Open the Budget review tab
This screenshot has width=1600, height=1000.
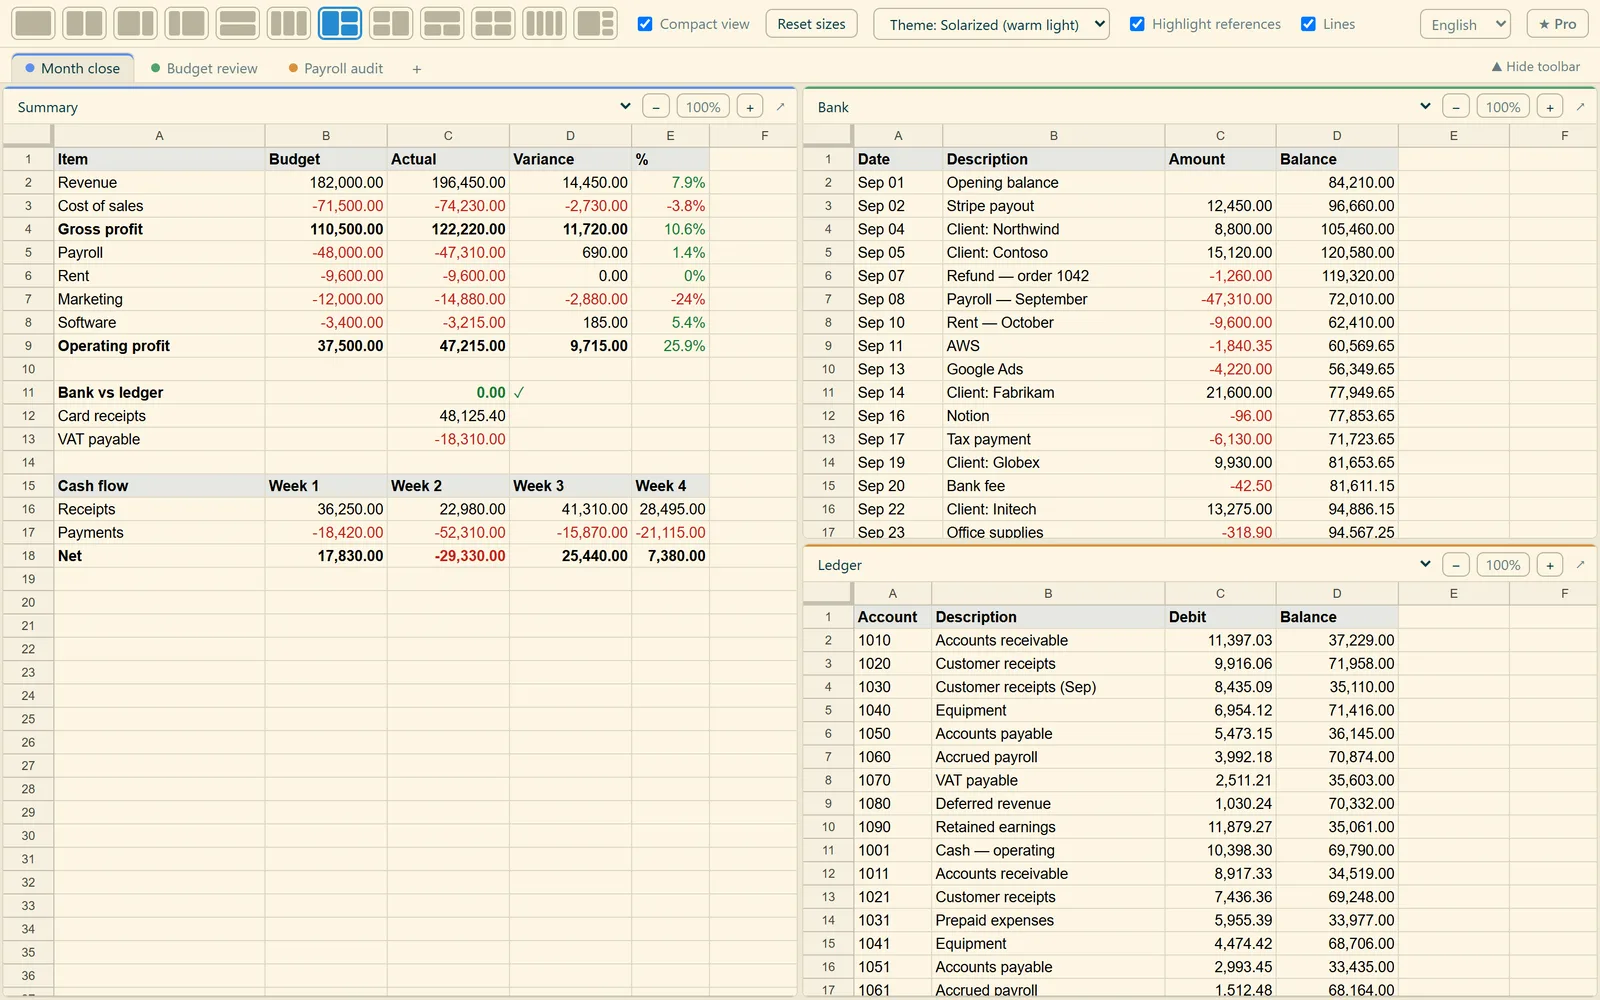[x=204, y=68]
